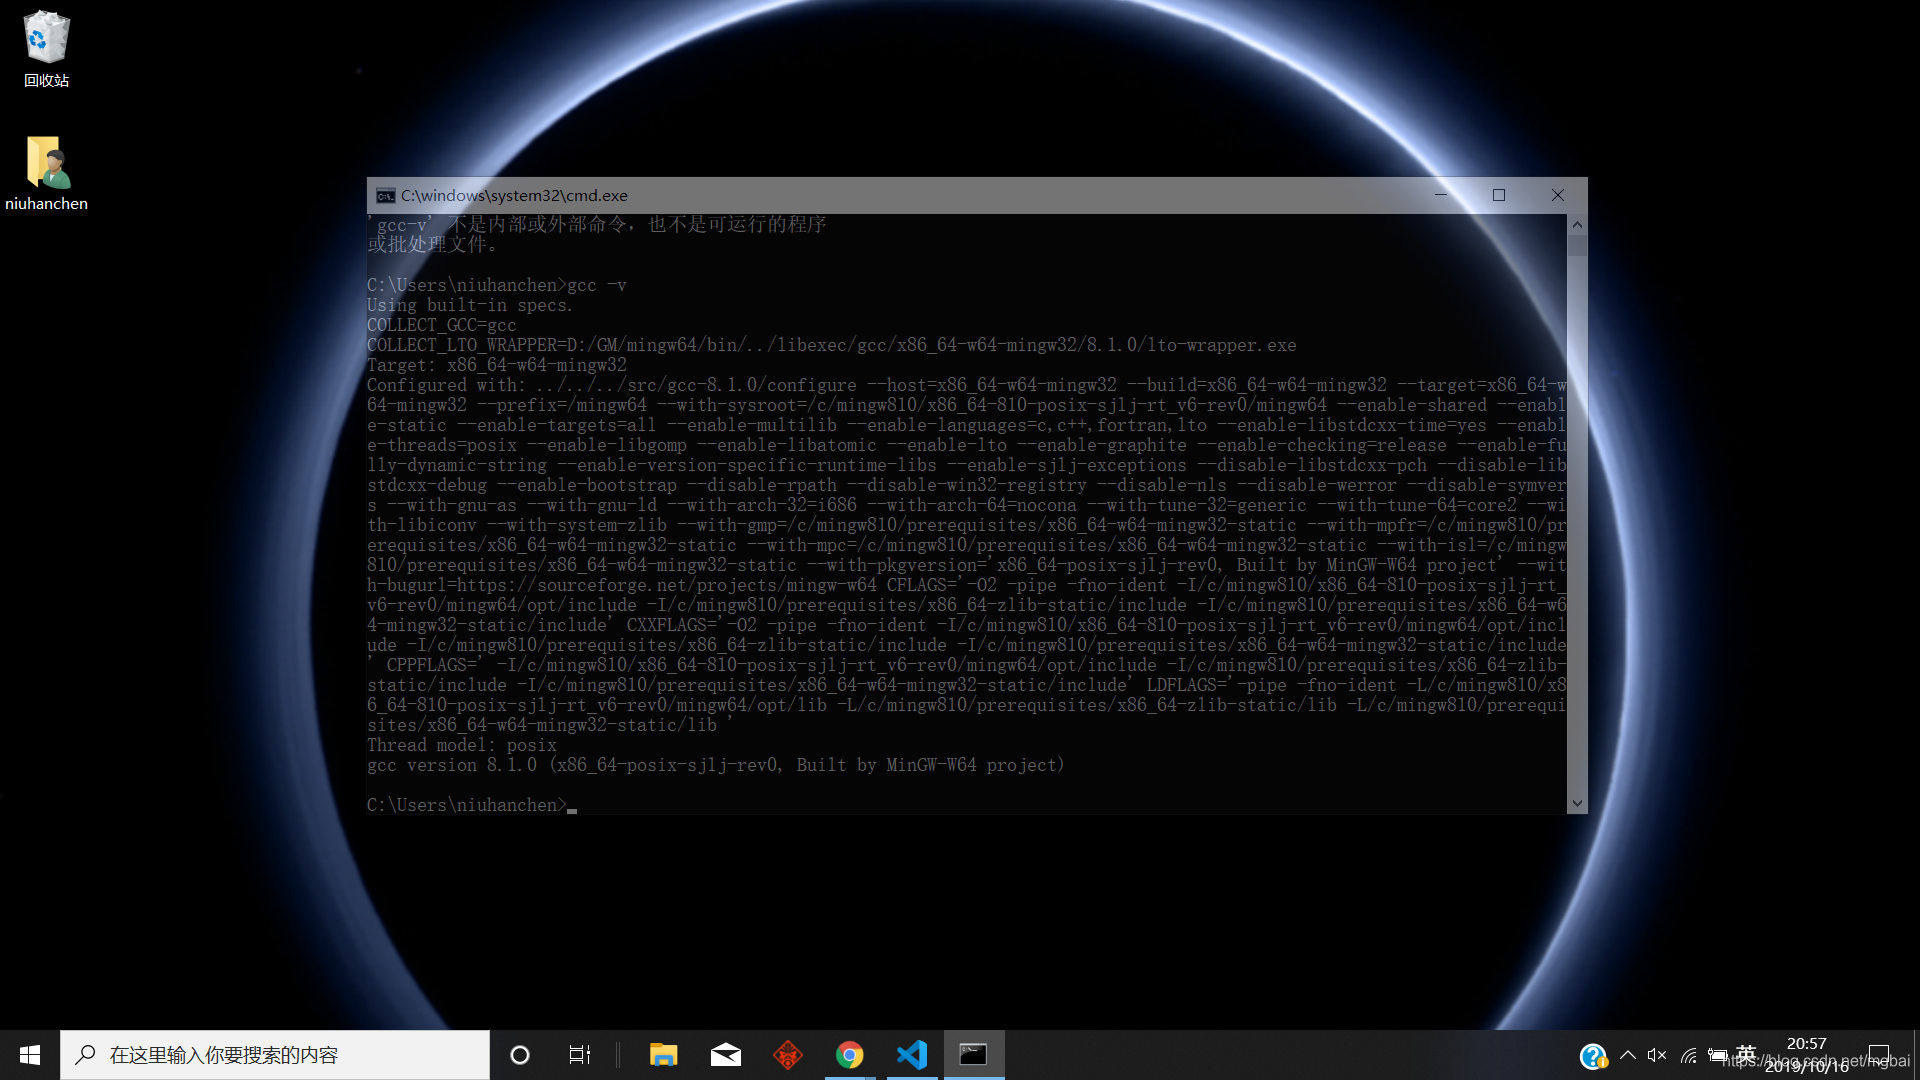The height and width of the screenshot is (1080, 1920).
Task: Open the Recycle Bin (回收站) desktop icon
Action: (x=46, y=50)
